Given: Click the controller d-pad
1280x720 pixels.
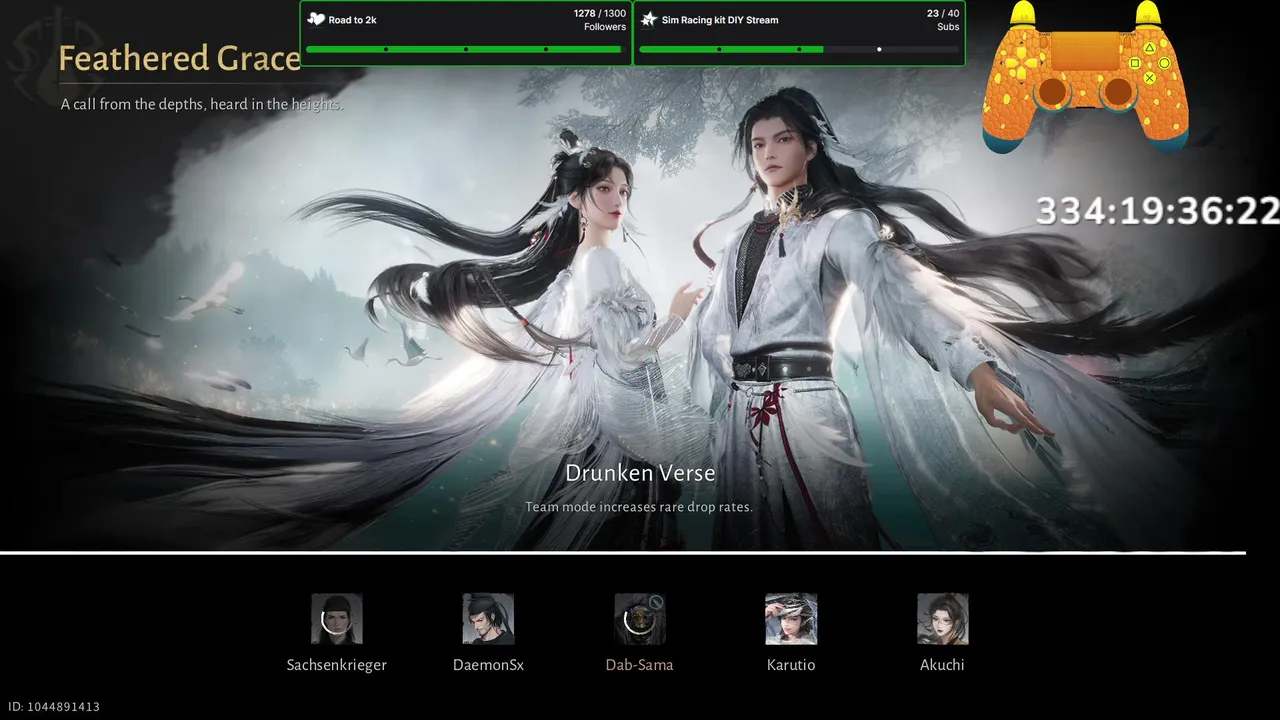Looking at the screenshot, I should point(1020,63).
